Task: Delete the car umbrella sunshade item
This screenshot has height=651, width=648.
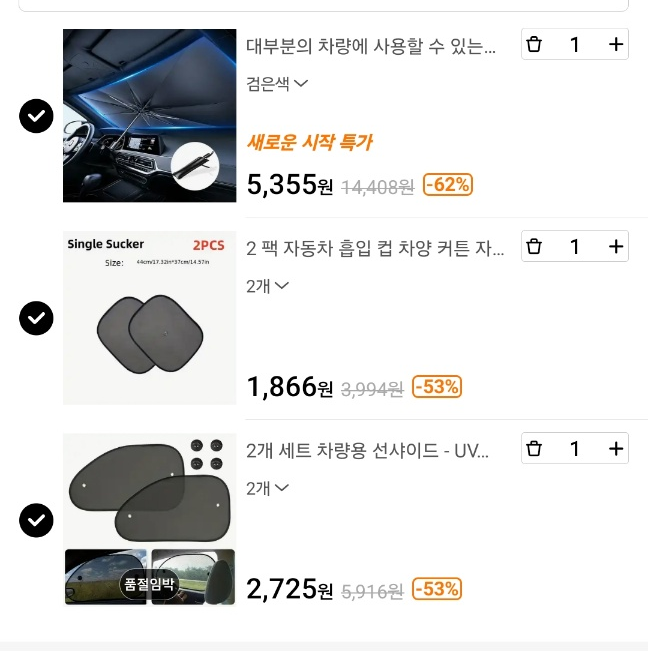Action: (534, 44)
